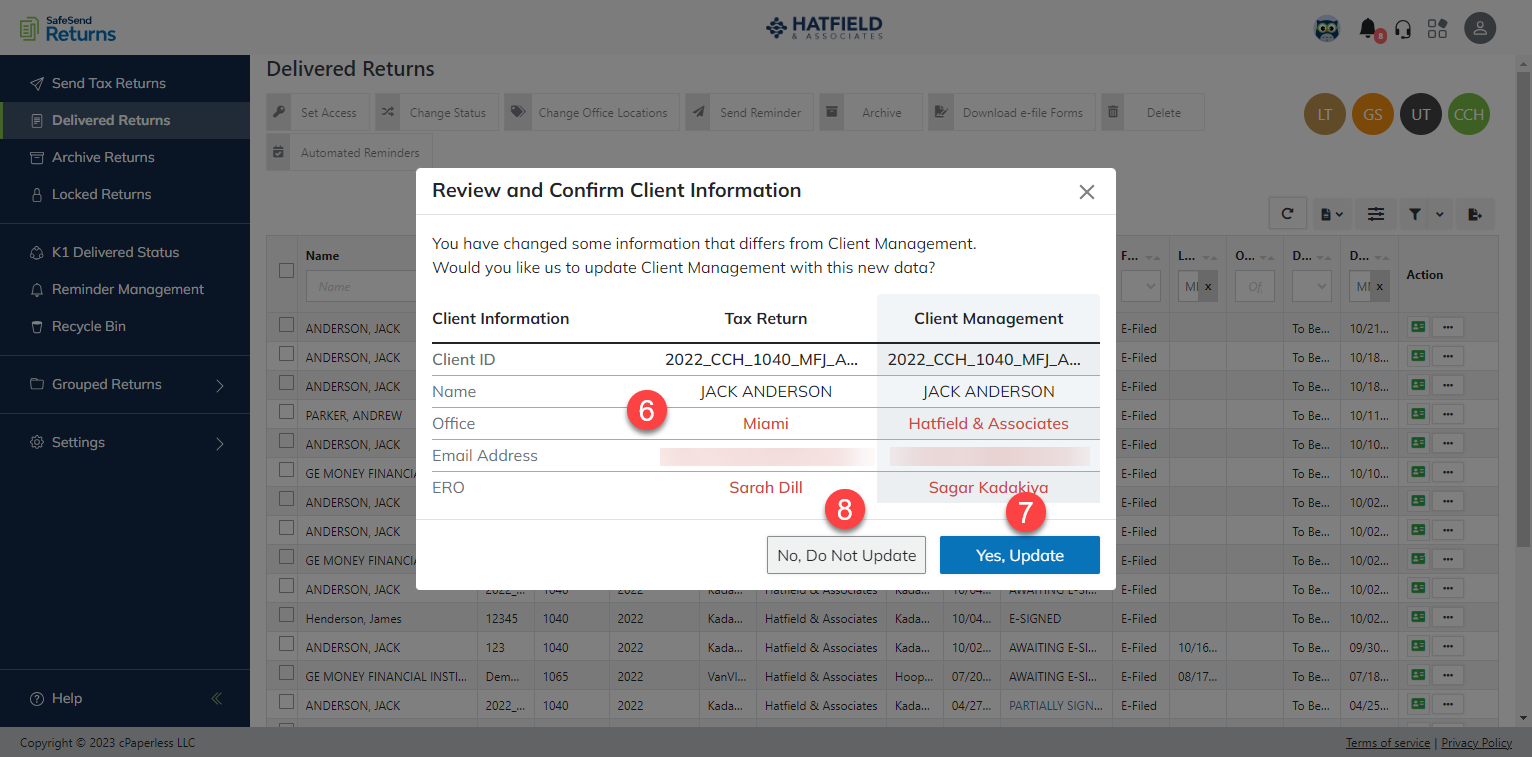Open the support headset icon
Screen dimensions: 1532x757
coord(1403,28)
